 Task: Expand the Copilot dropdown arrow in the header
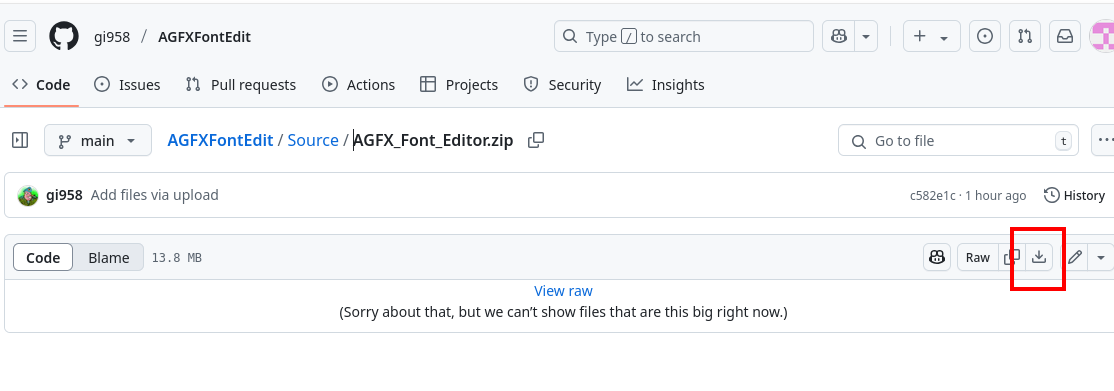[866, 36]
